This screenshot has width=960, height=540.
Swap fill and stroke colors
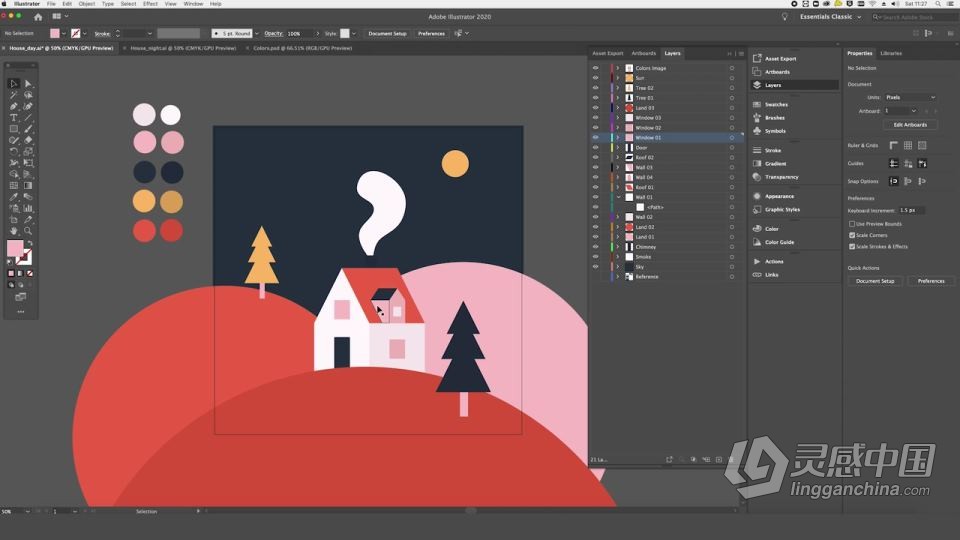[x=30, y=243]
